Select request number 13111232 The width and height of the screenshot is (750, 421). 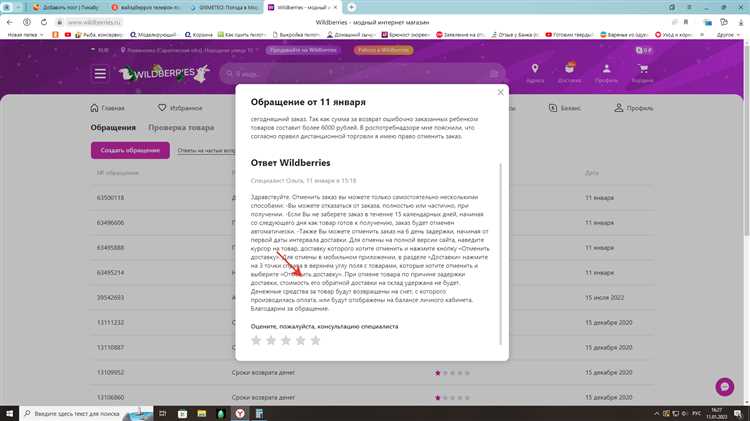tap(110, 322)
